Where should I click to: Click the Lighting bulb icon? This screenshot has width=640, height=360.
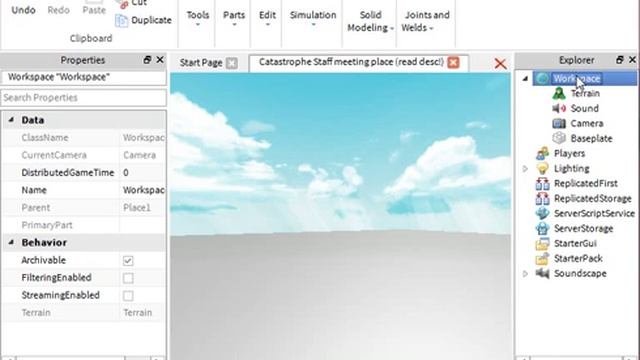click(x=542, y=169)
